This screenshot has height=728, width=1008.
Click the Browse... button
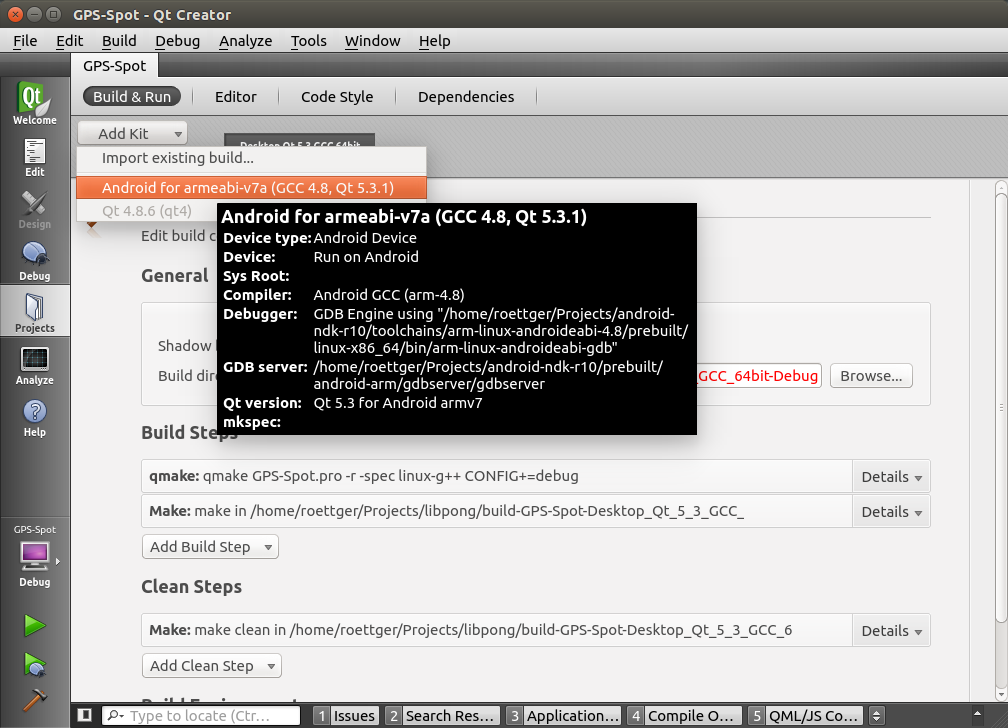pyautogui.click(x=871, y=376)
